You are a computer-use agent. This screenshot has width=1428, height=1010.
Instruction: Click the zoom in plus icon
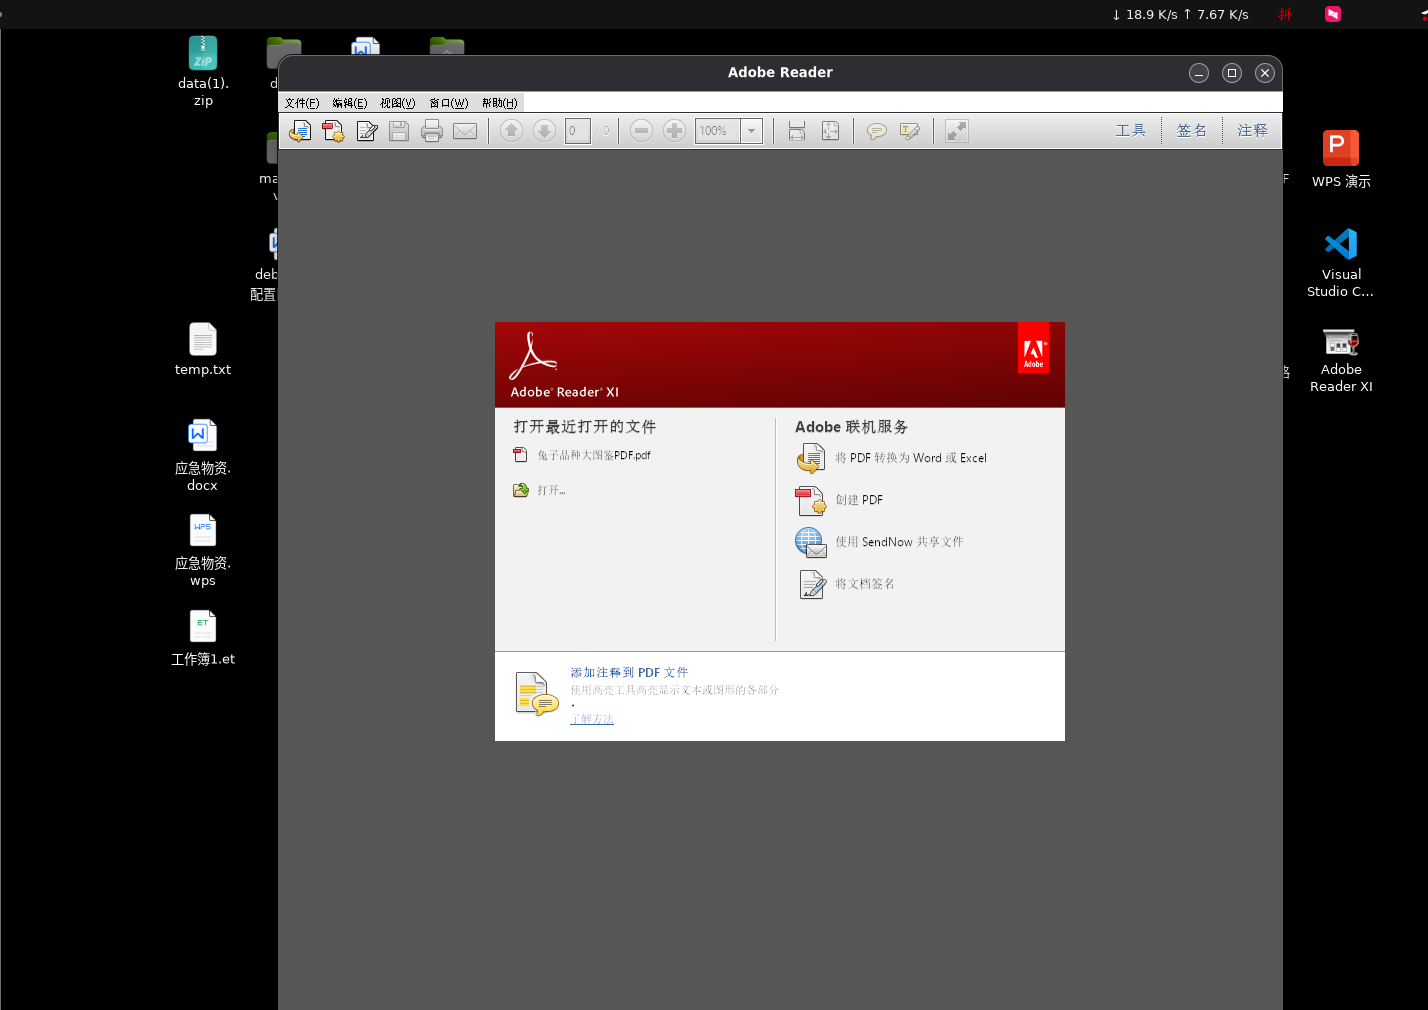pos(675,131)
